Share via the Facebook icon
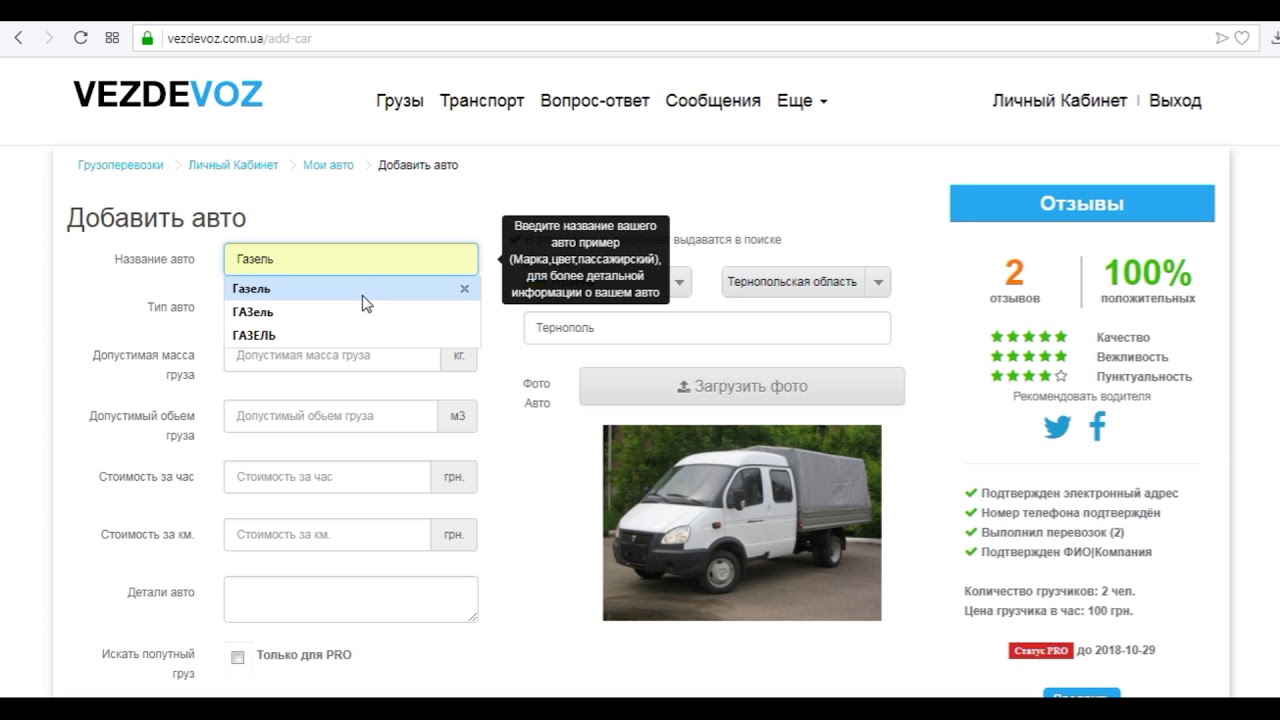This screenshot has width=1280, height=720. pos(1097,426)
